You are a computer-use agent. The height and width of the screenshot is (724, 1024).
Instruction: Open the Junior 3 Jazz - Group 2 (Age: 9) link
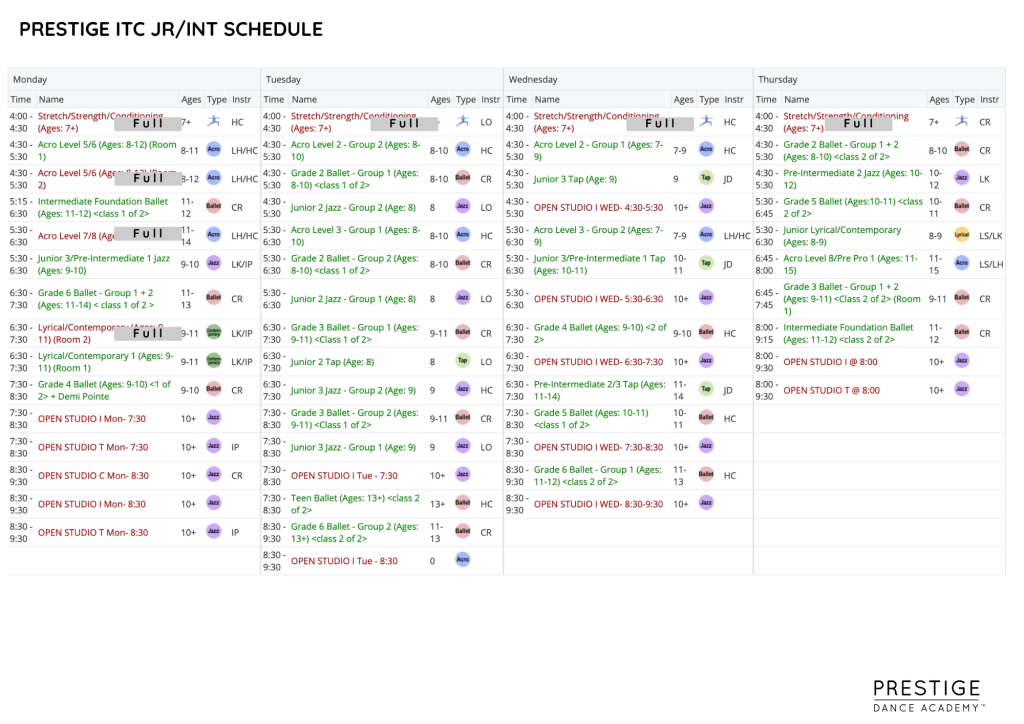click(353, 390)
